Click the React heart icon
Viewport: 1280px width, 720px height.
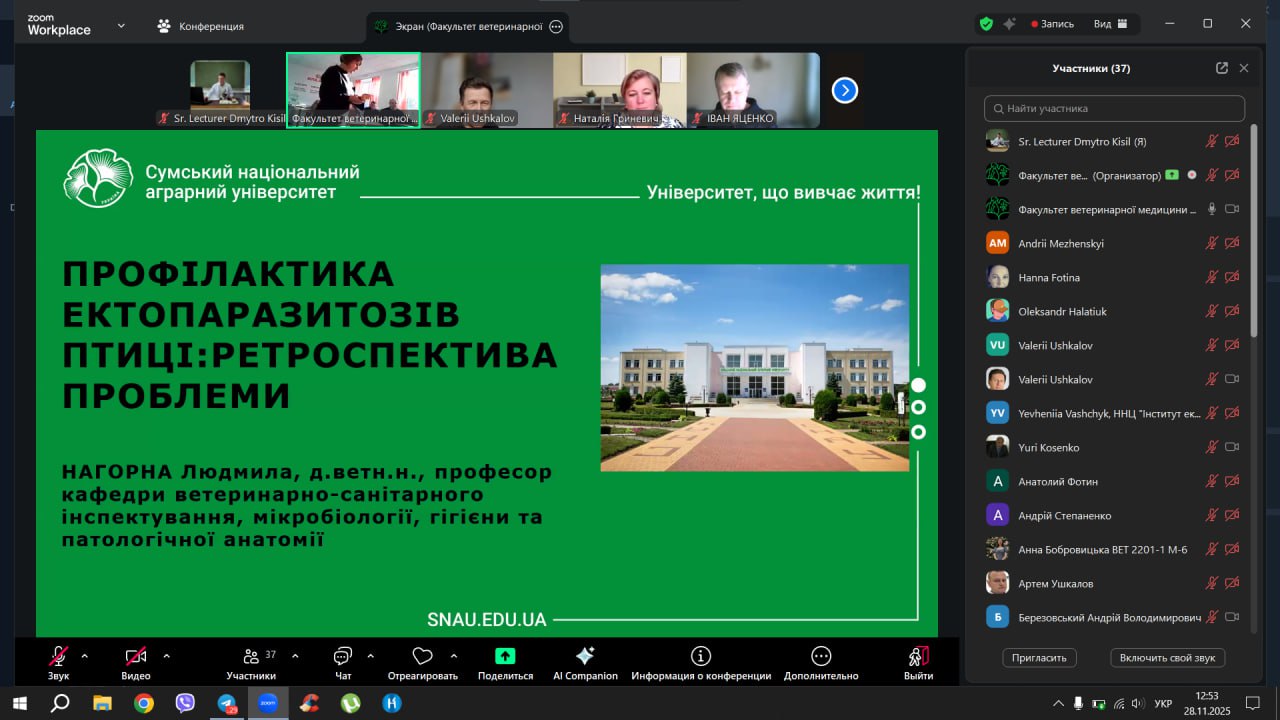tap(422, 656)
